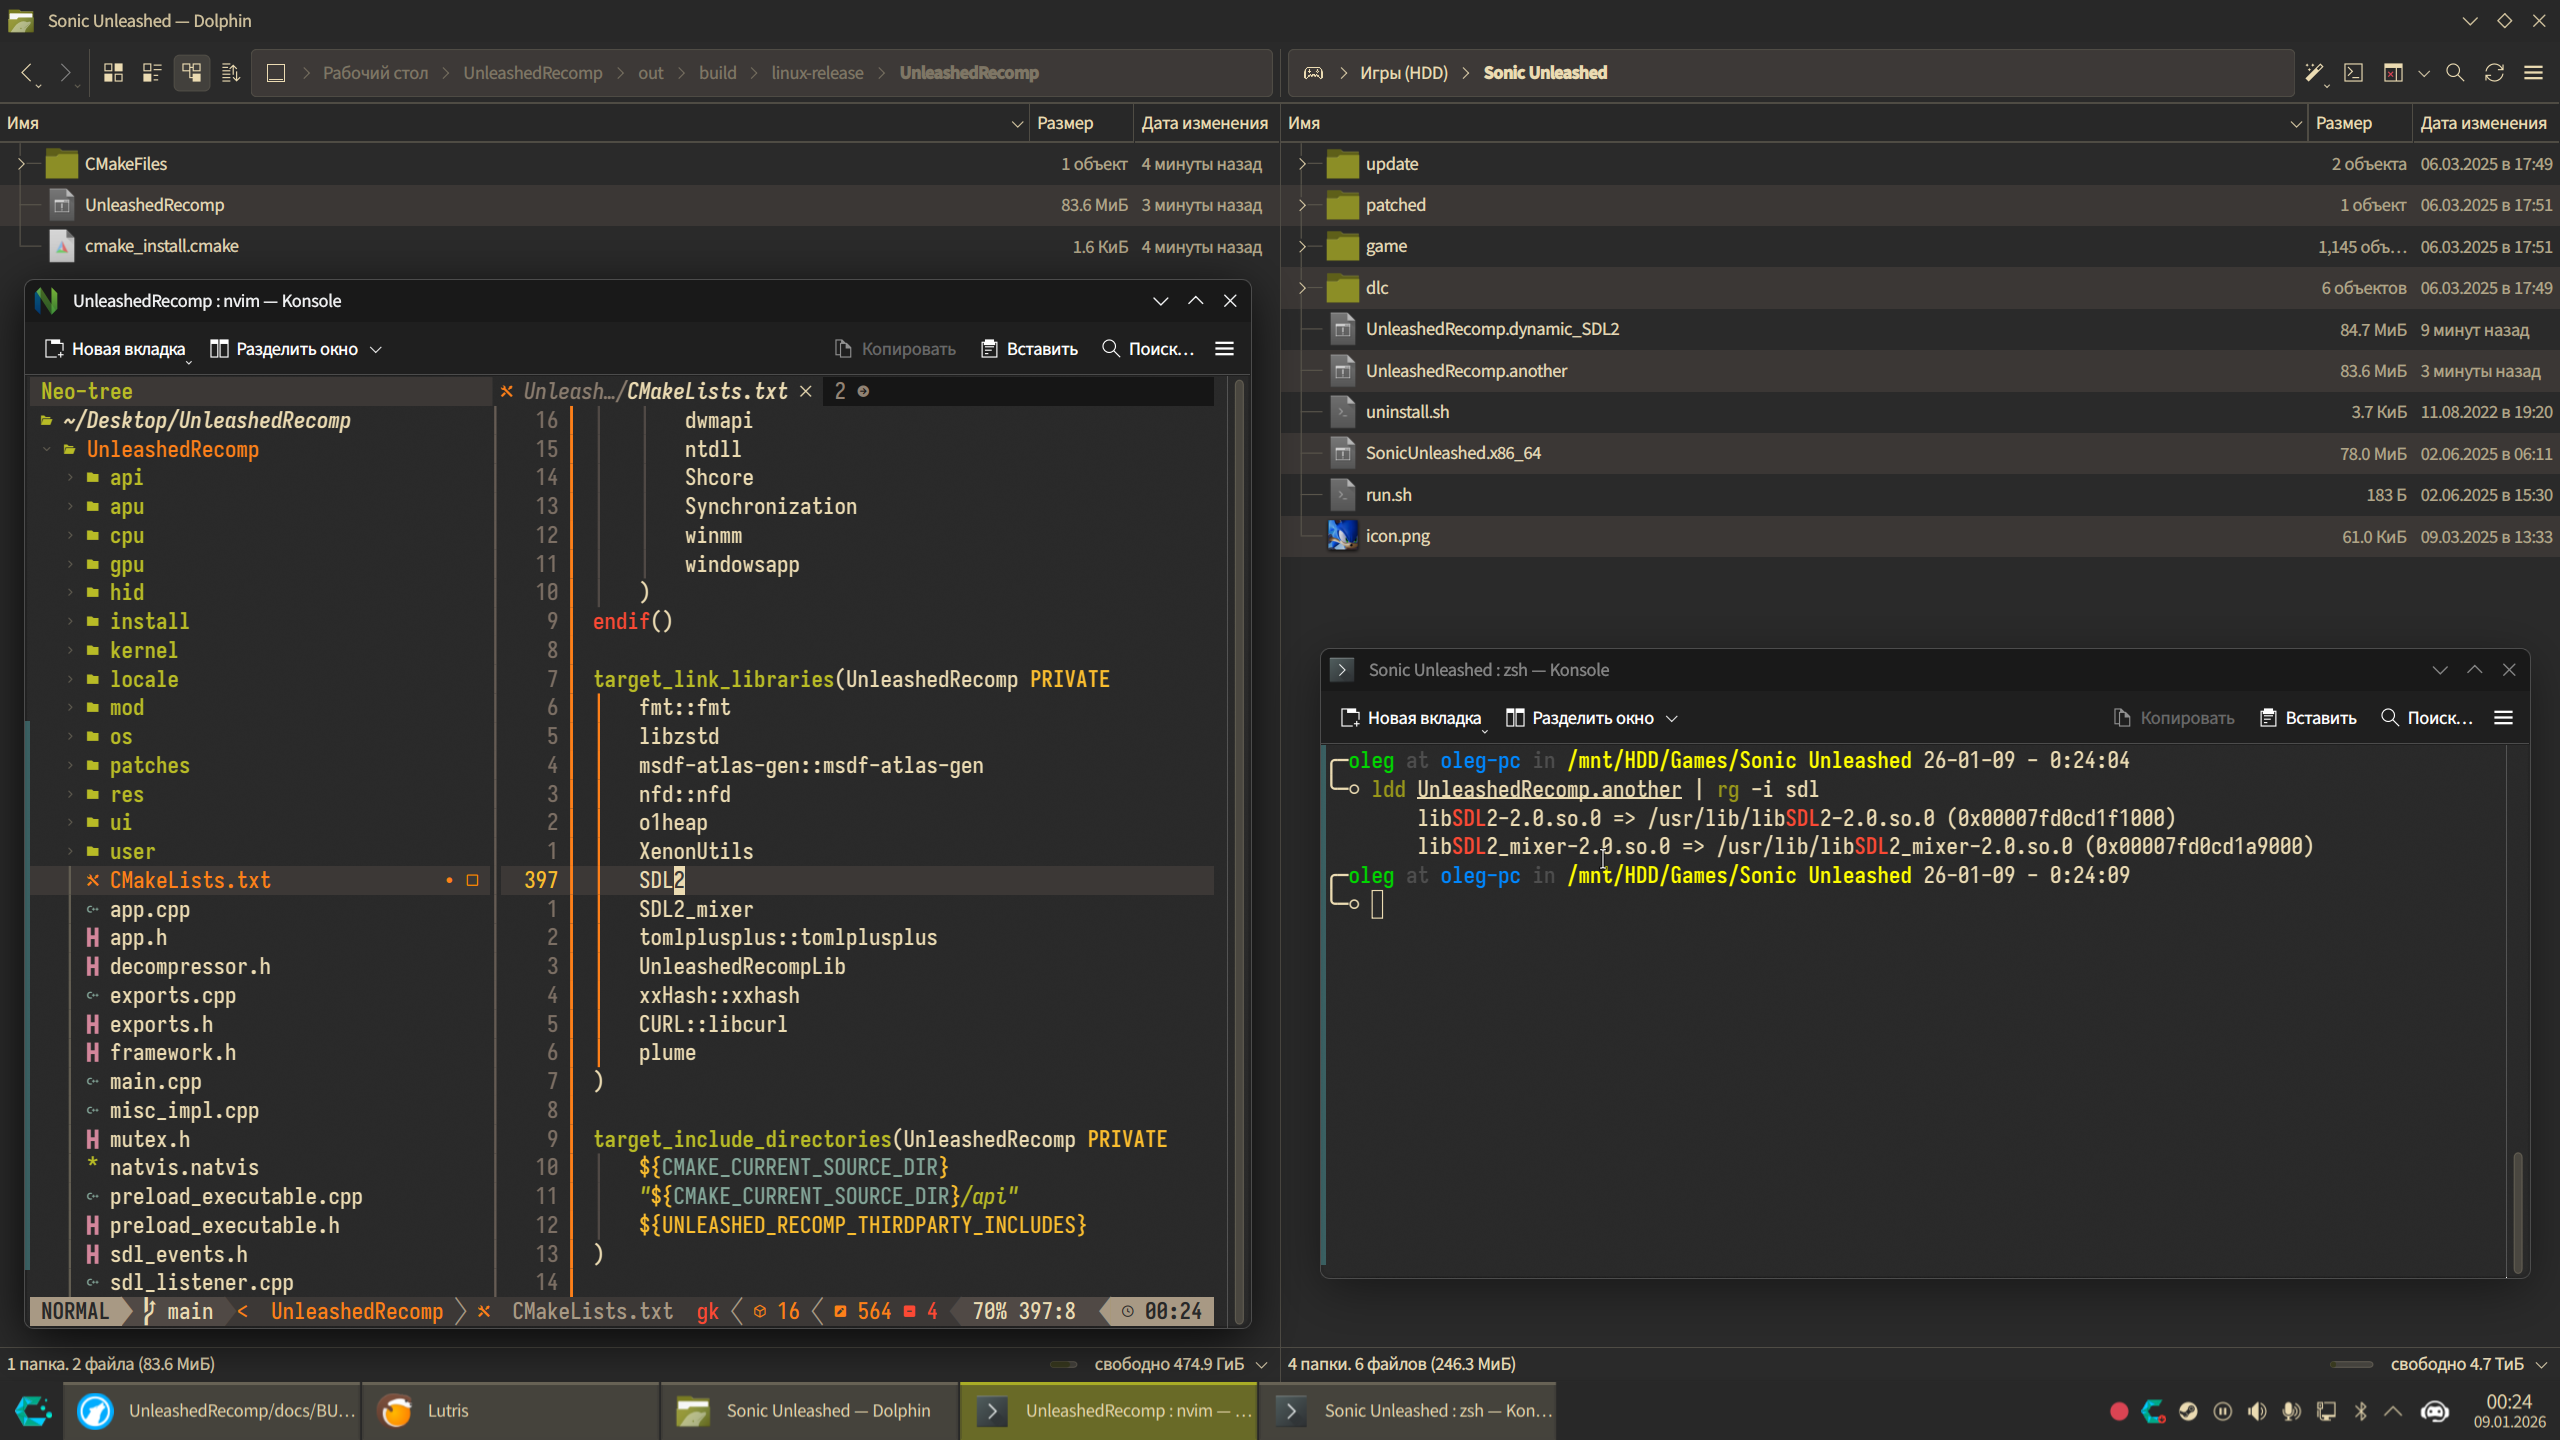Switch to Lutris in the taskbar
The width and height of the screenshot is (2560, 1440).
click(x=447, y=1411)
